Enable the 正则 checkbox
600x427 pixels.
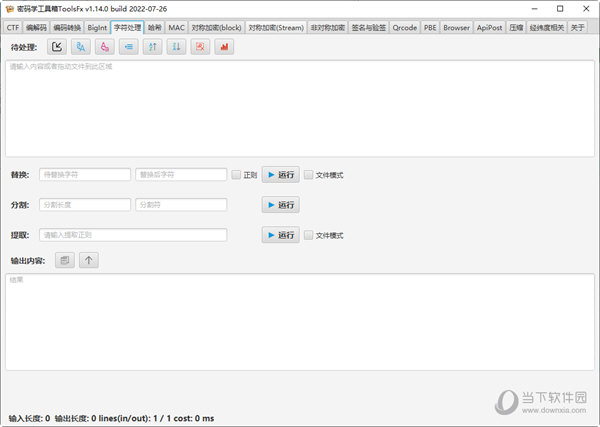(236, 175)
